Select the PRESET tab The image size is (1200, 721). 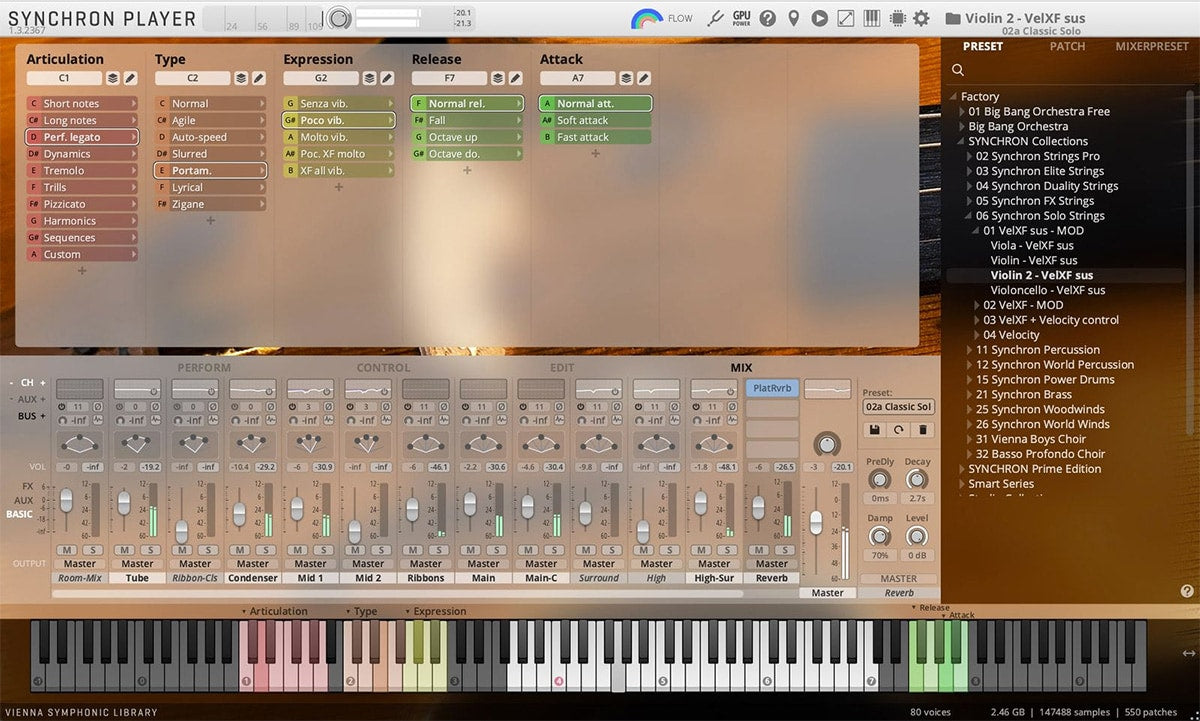pos(983,46)
